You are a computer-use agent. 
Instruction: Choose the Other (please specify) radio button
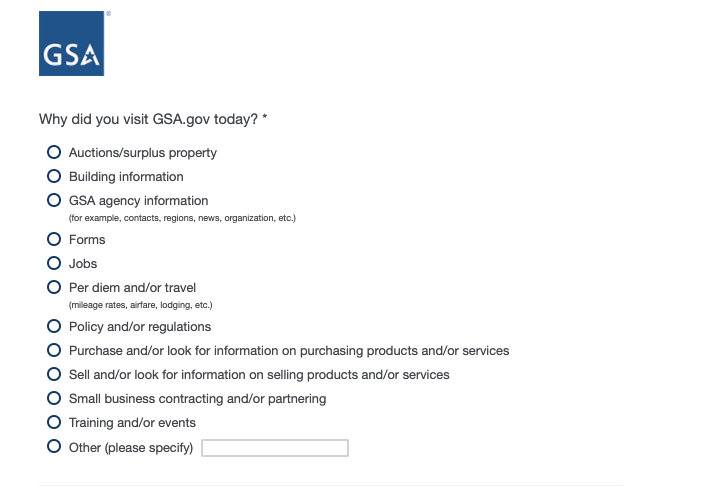pyautogui.click(x=54, y=447)
